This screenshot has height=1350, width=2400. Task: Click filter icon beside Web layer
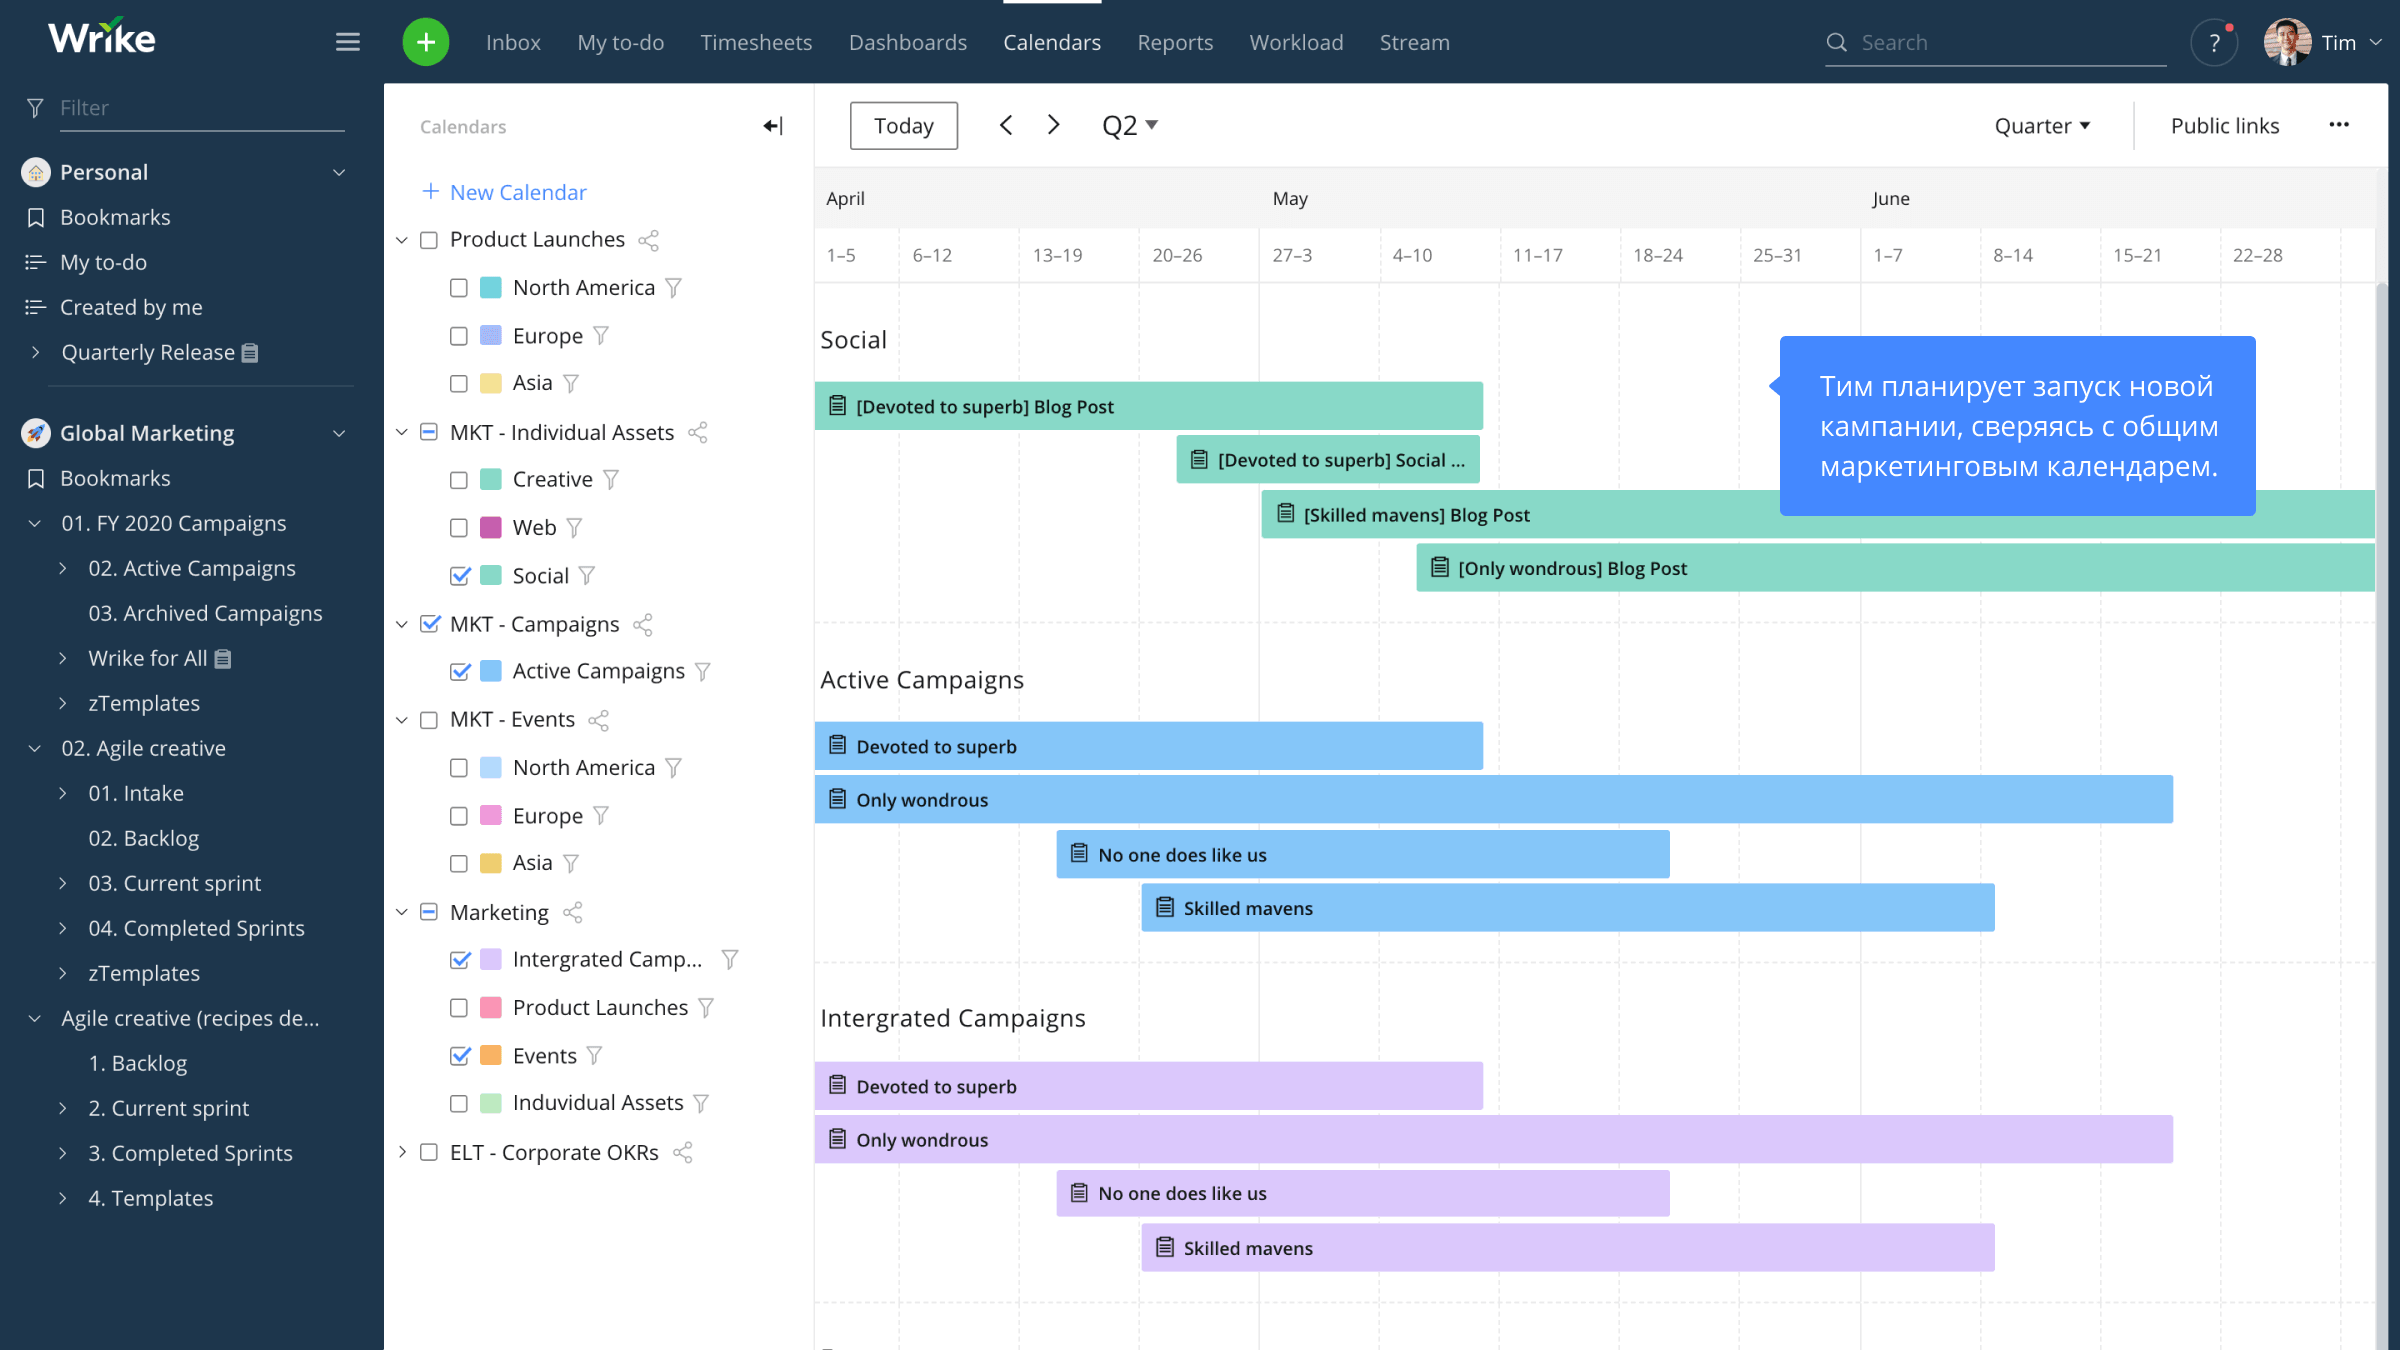coord(574,528)
